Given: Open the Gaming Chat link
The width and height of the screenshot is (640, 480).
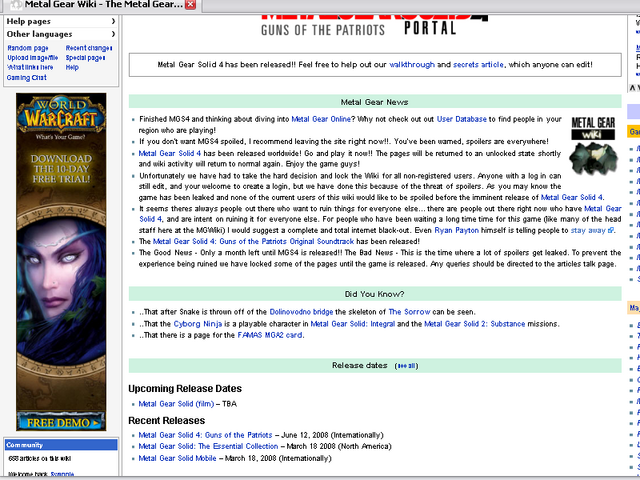Looking at the screenshot, I should click(27, 78).
